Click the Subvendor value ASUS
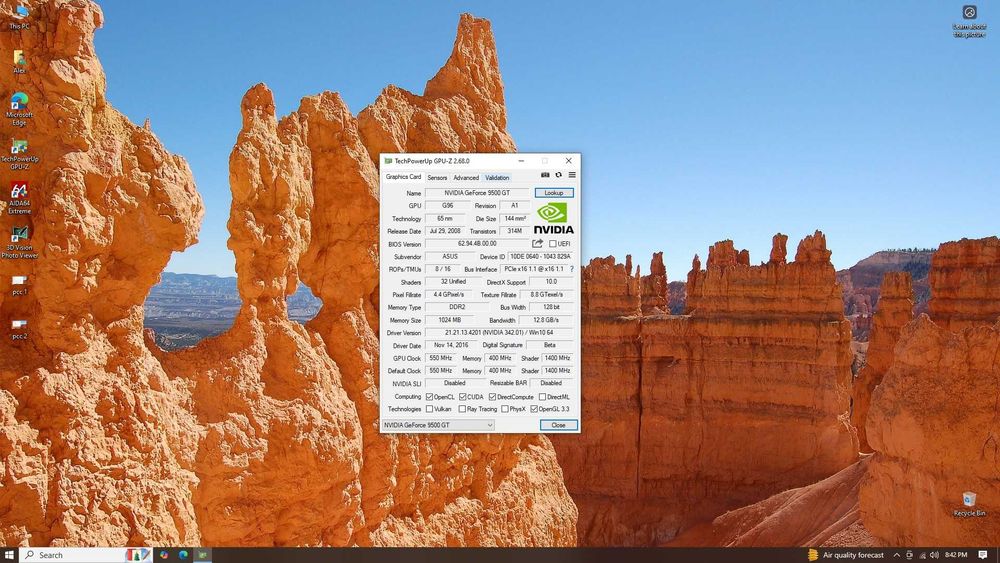1000x563 pixels. coord(450,256)
